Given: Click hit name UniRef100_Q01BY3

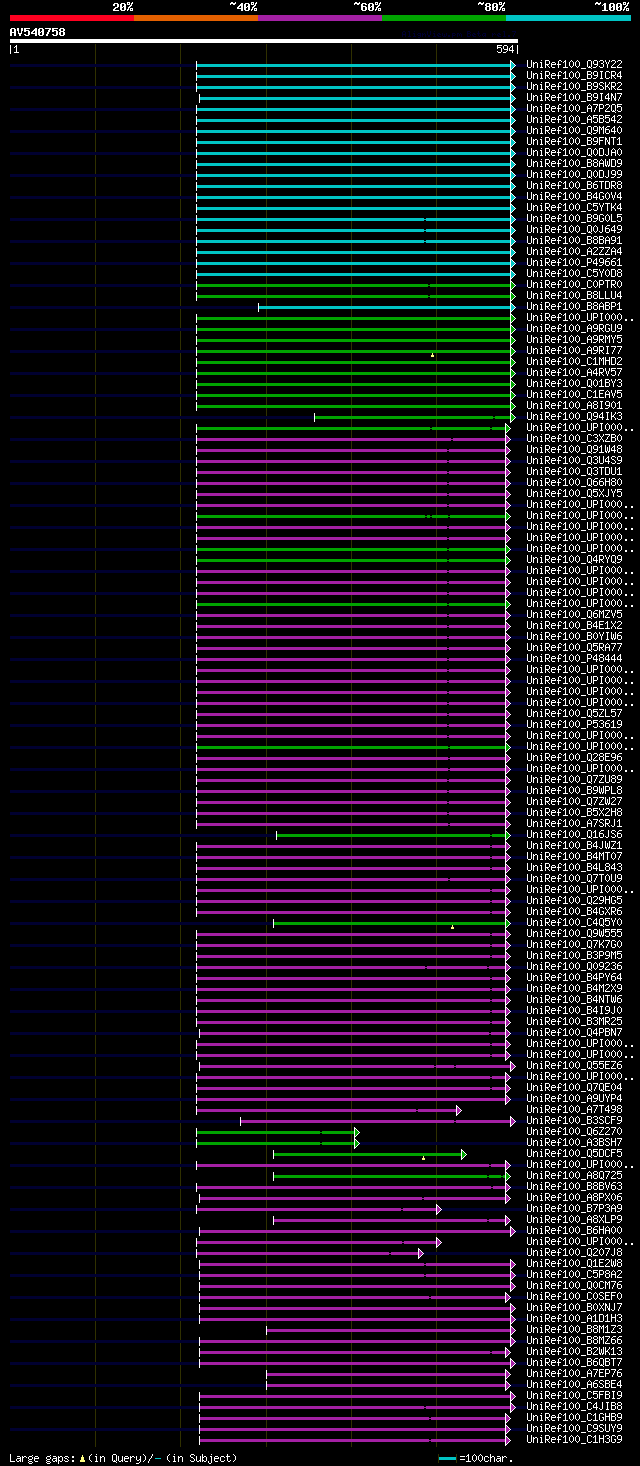Looking at the screenshot, I should coord(574,384).
